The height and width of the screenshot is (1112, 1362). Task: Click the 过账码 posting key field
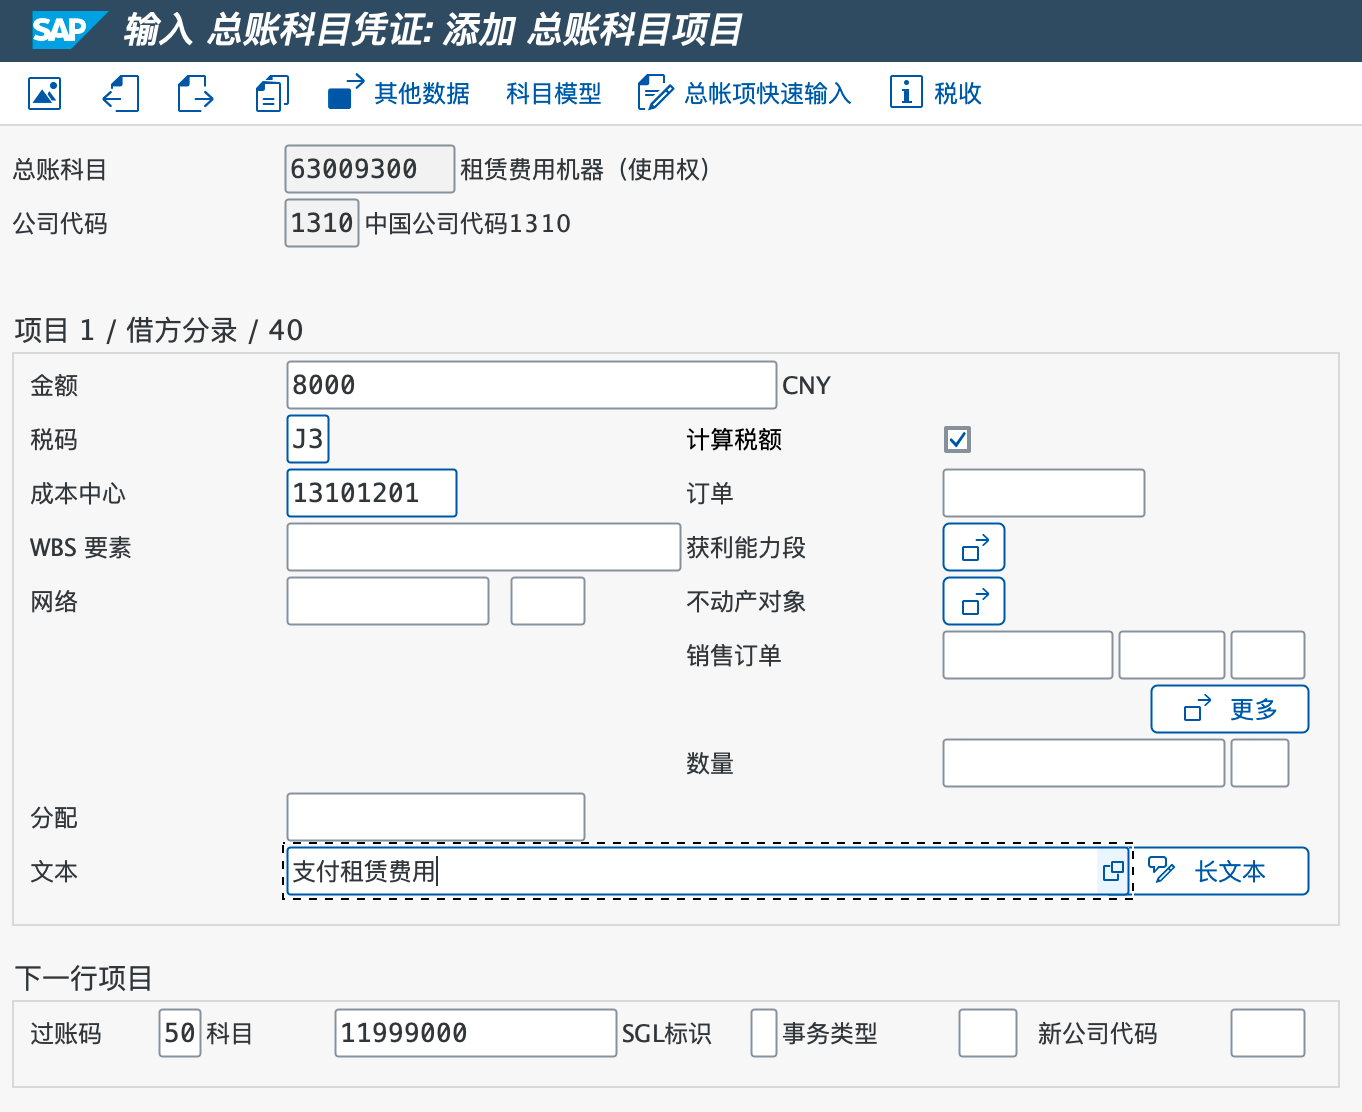coord(180,1033)
